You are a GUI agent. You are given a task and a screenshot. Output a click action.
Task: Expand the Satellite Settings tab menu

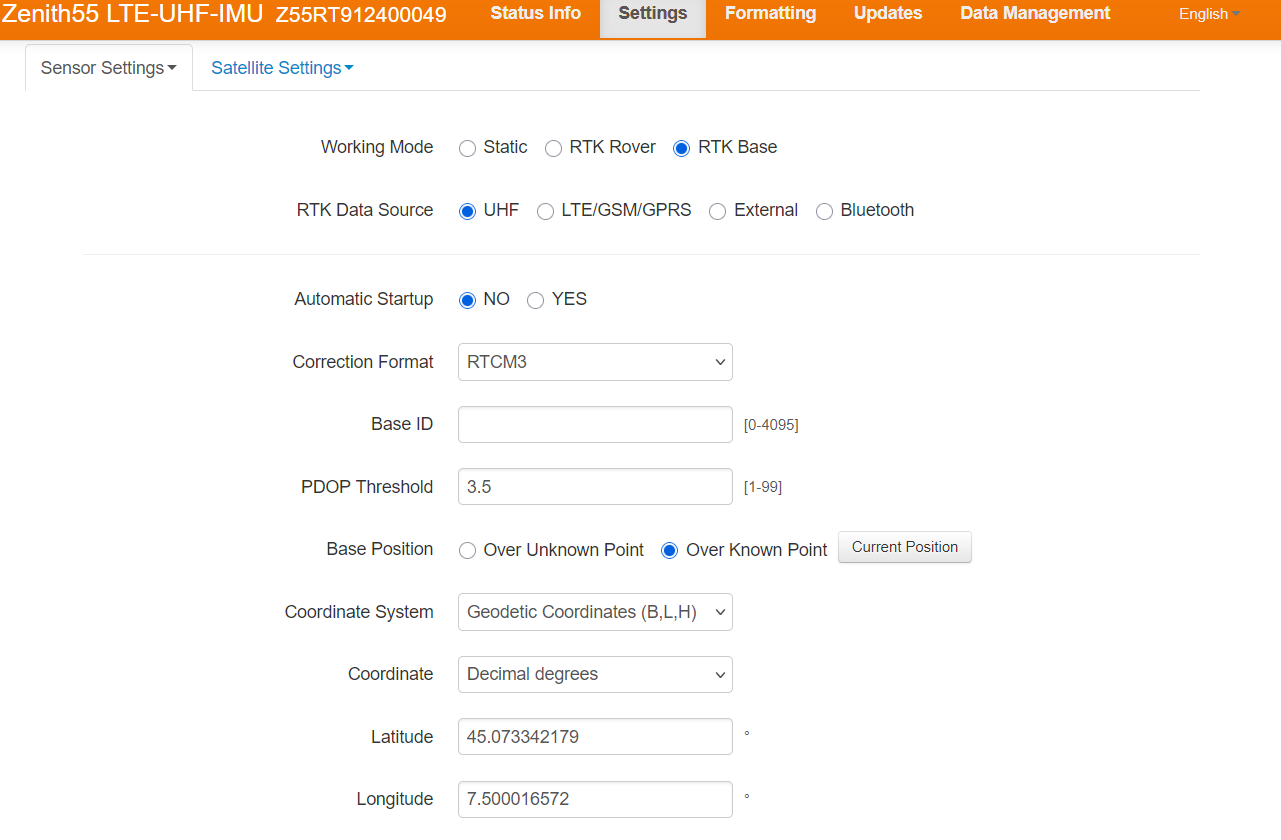[x=282, y=68]
